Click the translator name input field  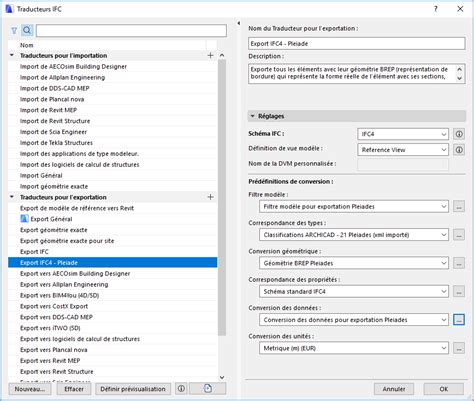(357, 44)
